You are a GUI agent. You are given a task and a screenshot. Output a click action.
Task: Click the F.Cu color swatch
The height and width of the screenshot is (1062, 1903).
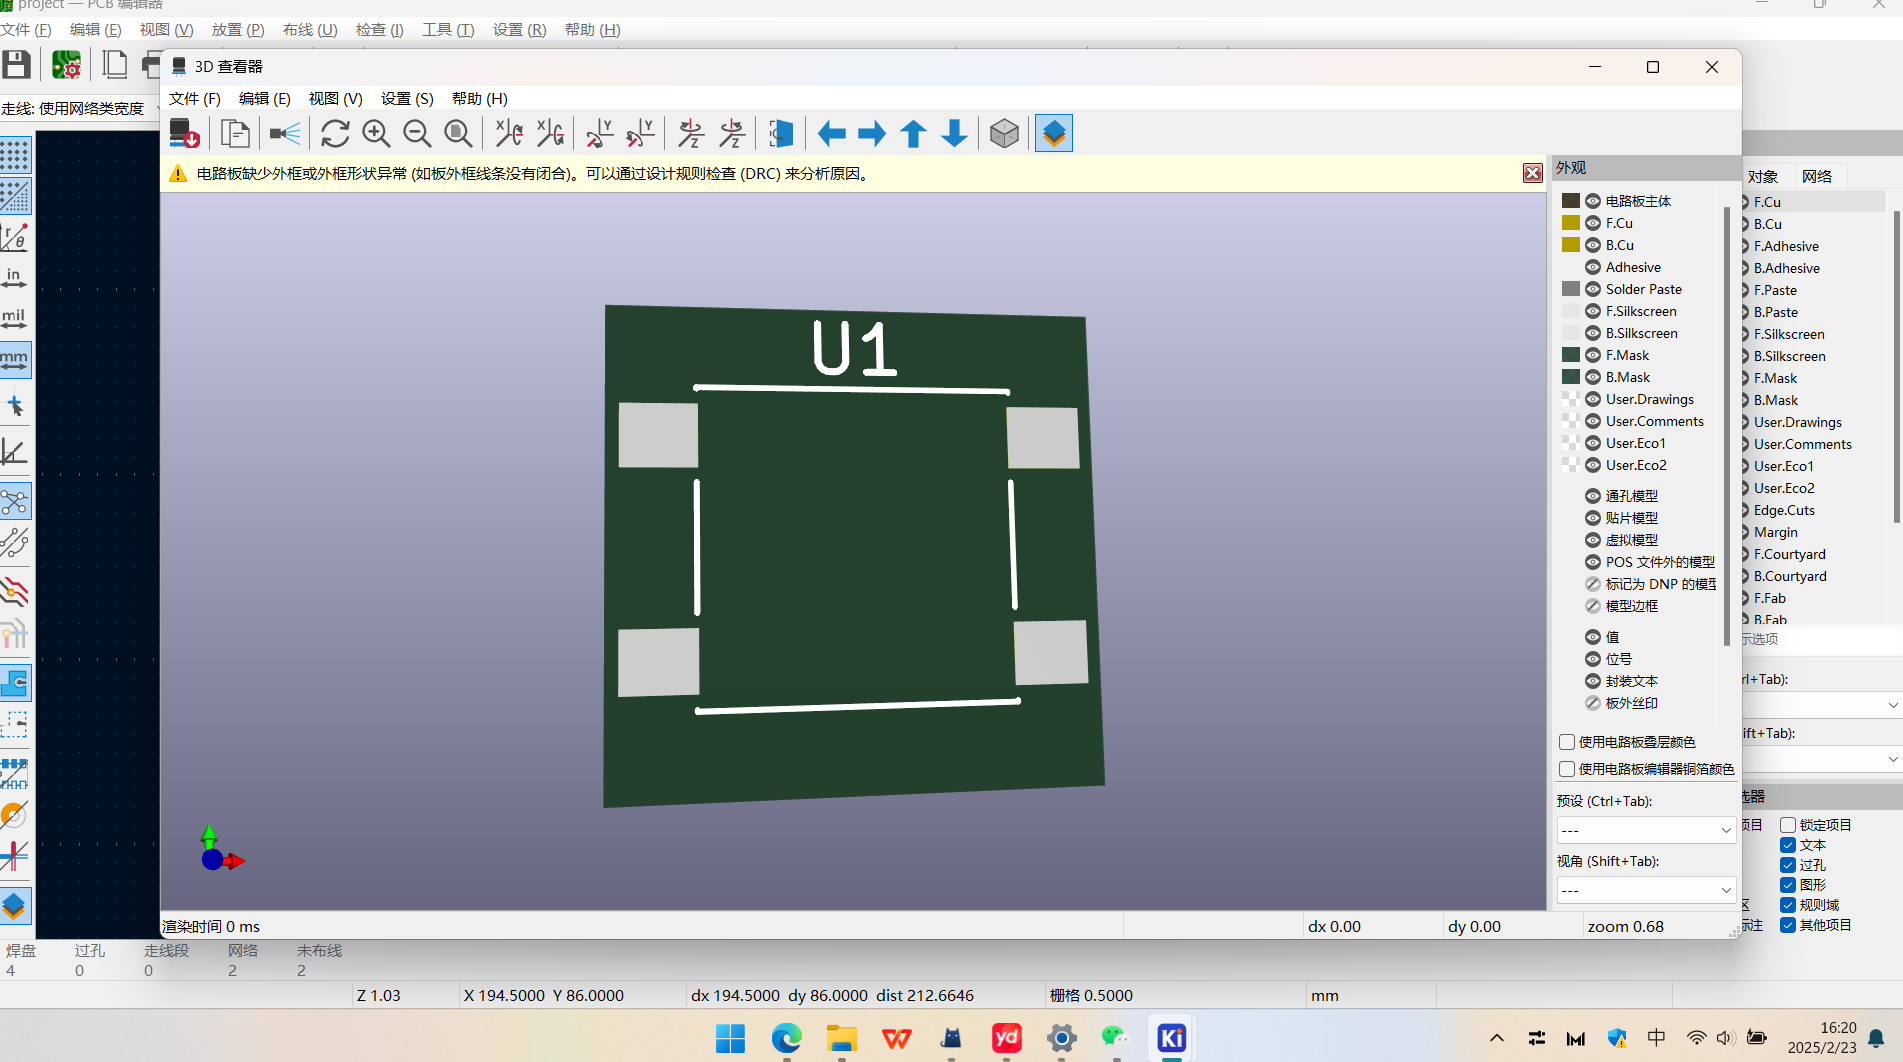point(1571,223)
